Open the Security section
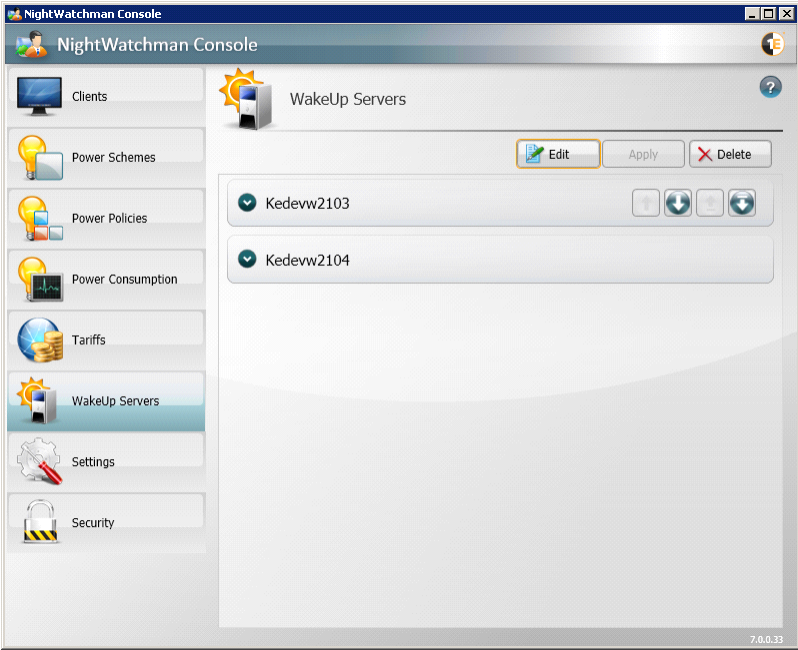798x650 pixels. click(105, 523)
